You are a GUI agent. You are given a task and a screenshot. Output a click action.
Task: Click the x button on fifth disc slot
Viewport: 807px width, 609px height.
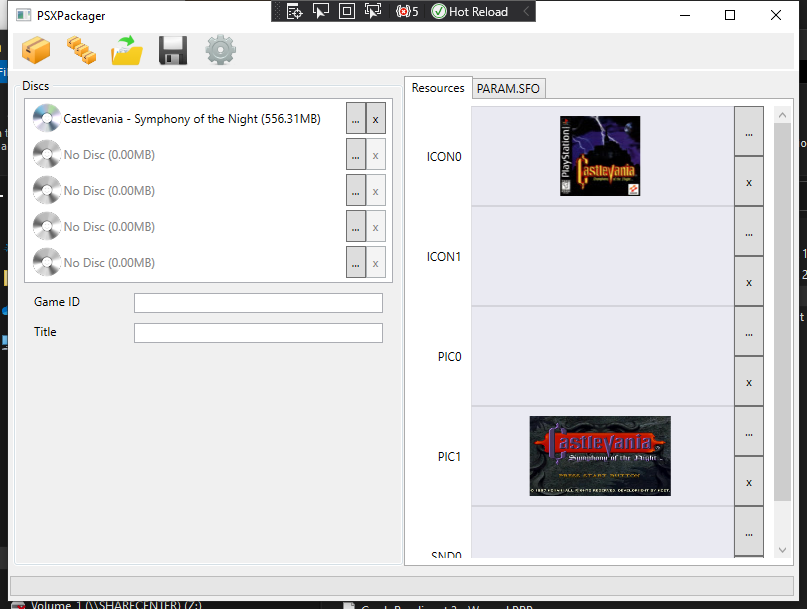pyautogui.click(x=376, y=263)
